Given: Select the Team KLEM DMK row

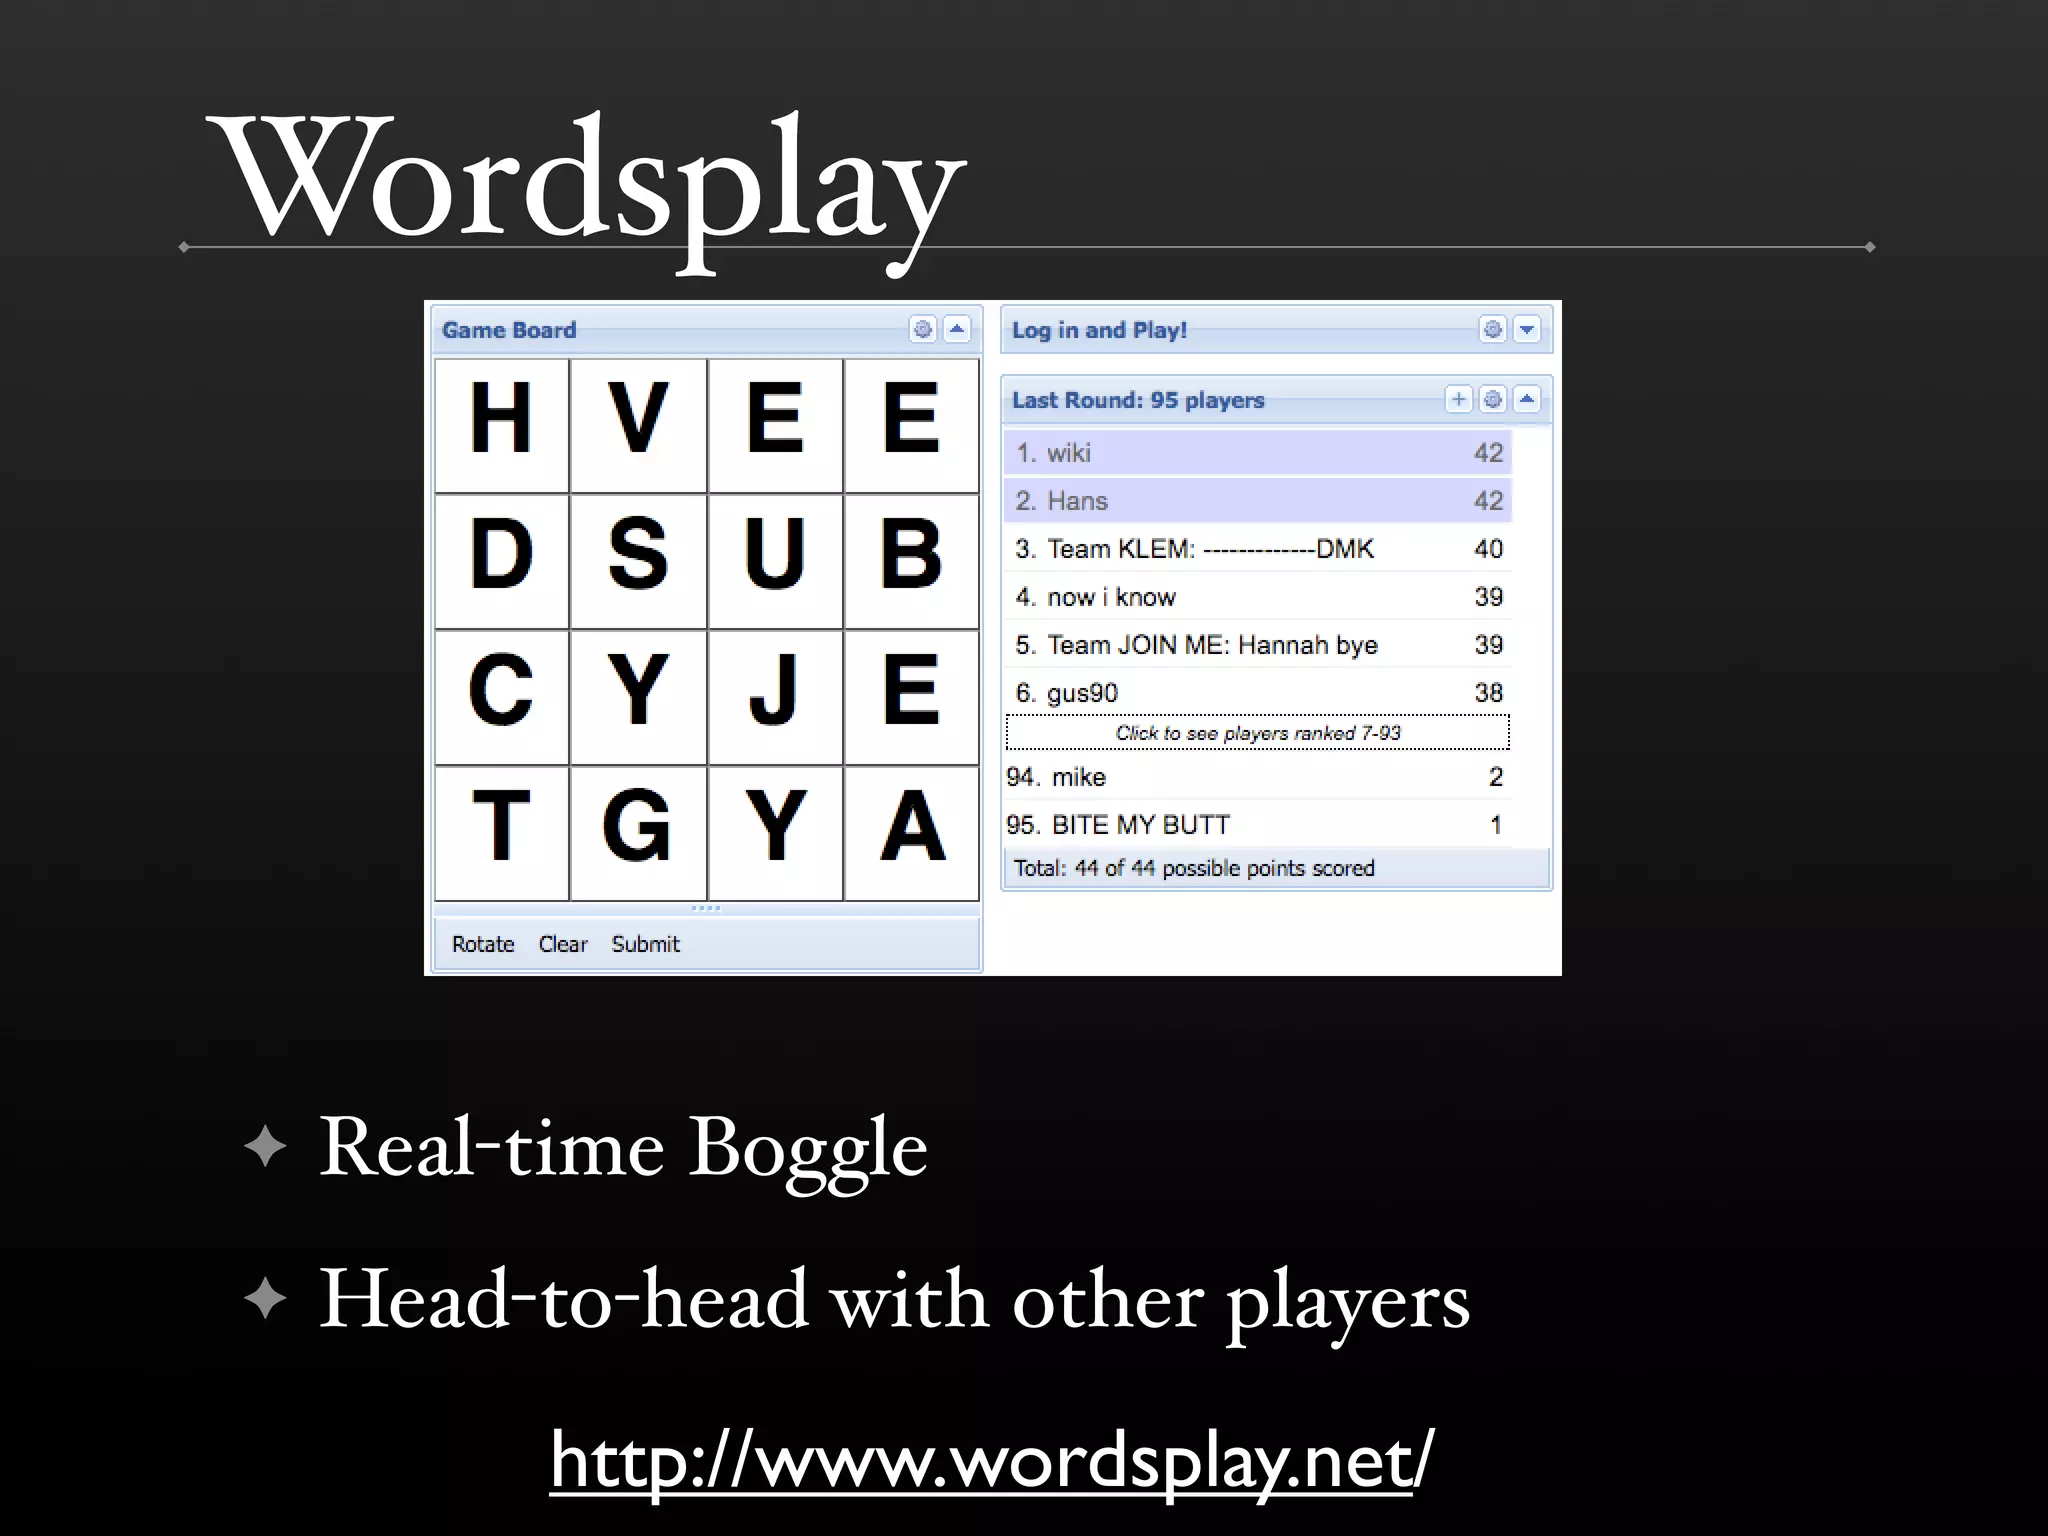Looking at the screenshot, I should tap(1257, 548).
